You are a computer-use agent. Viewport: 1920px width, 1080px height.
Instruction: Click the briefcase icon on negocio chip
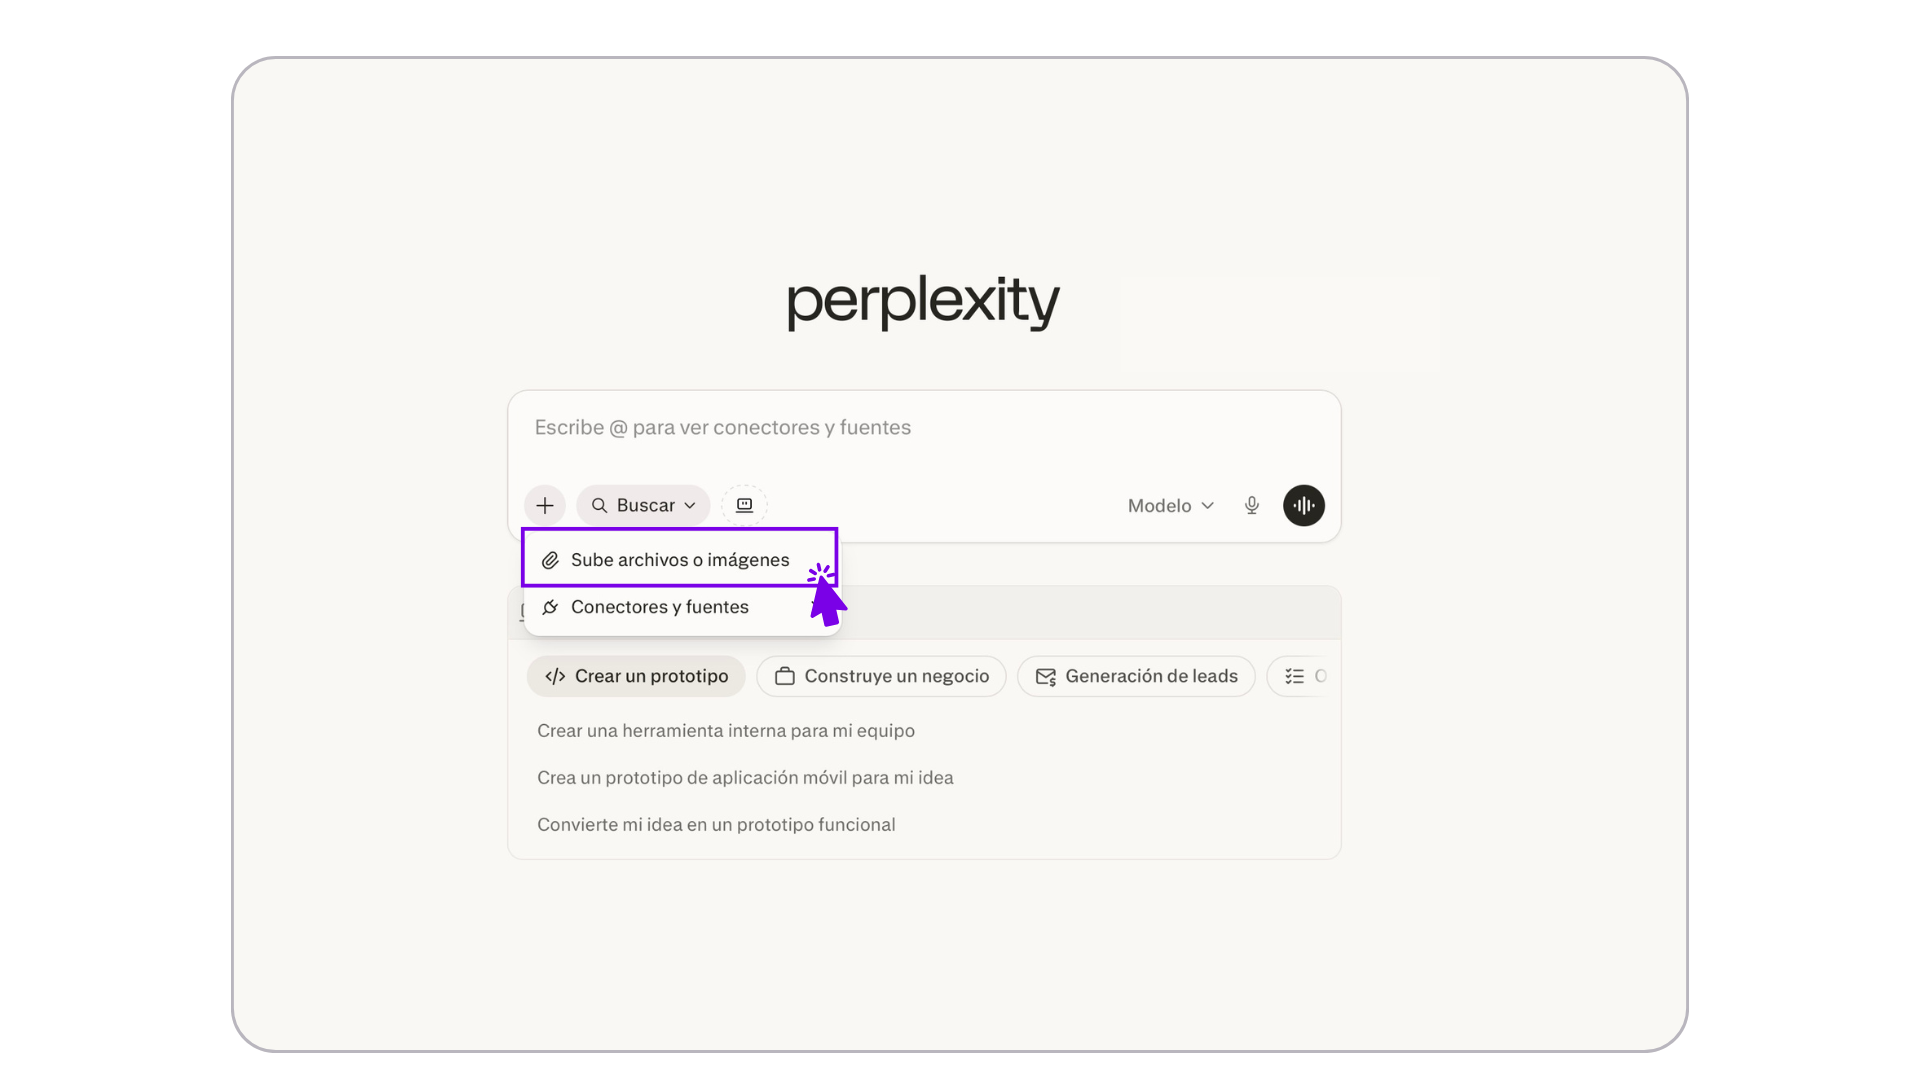[x=785, y=676]
